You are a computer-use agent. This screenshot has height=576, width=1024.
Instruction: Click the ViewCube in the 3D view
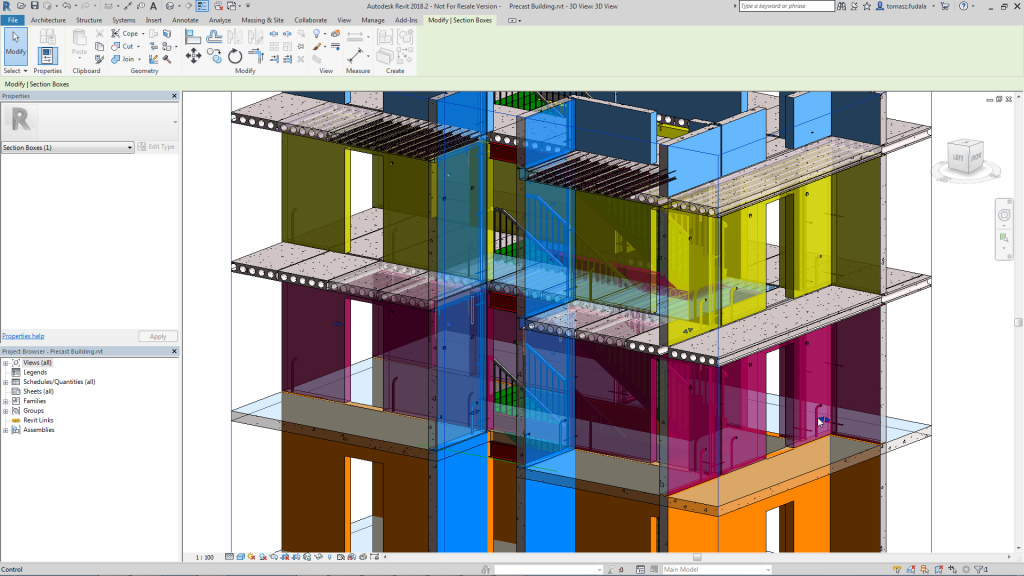point(964,157)
